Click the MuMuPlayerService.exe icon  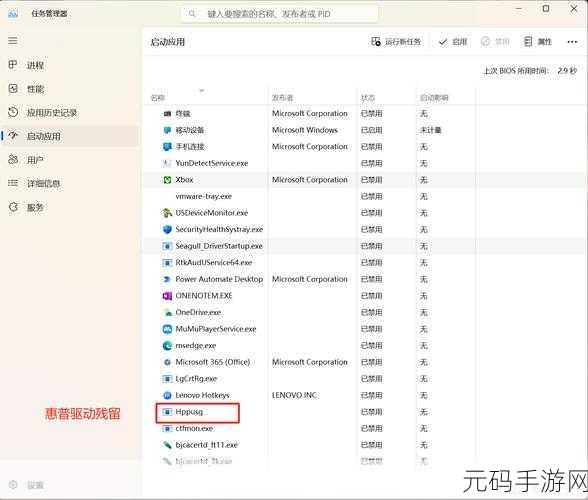167,329
